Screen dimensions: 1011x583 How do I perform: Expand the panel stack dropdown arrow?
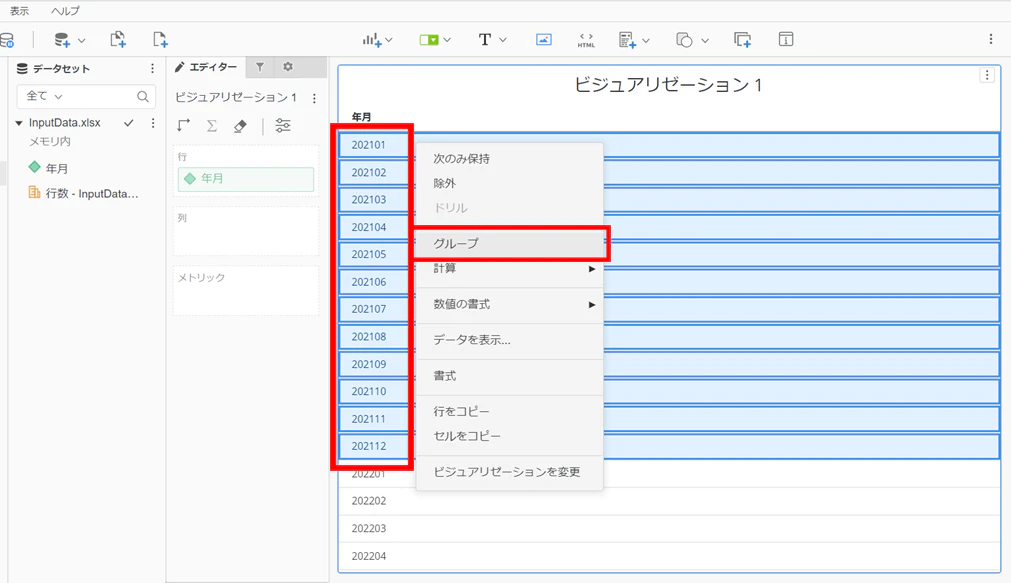click(646, 40)
